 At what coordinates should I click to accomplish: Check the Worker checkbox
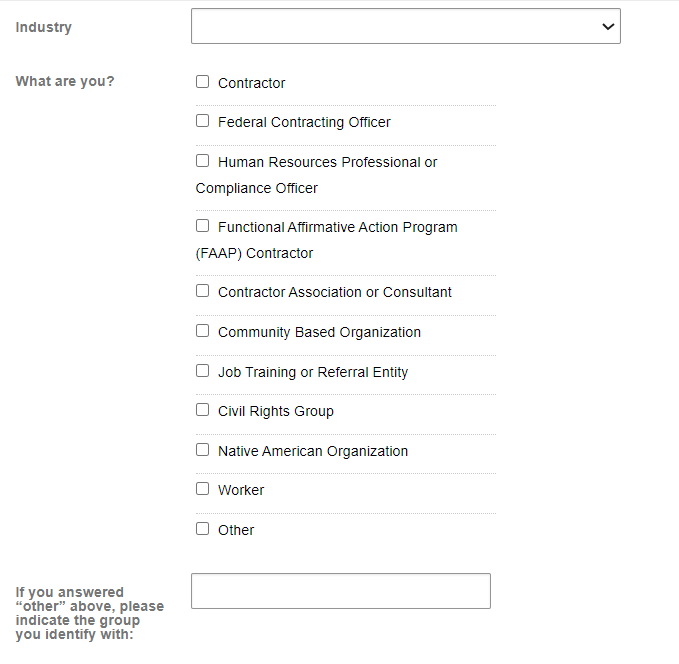click(x=203, y=489)
